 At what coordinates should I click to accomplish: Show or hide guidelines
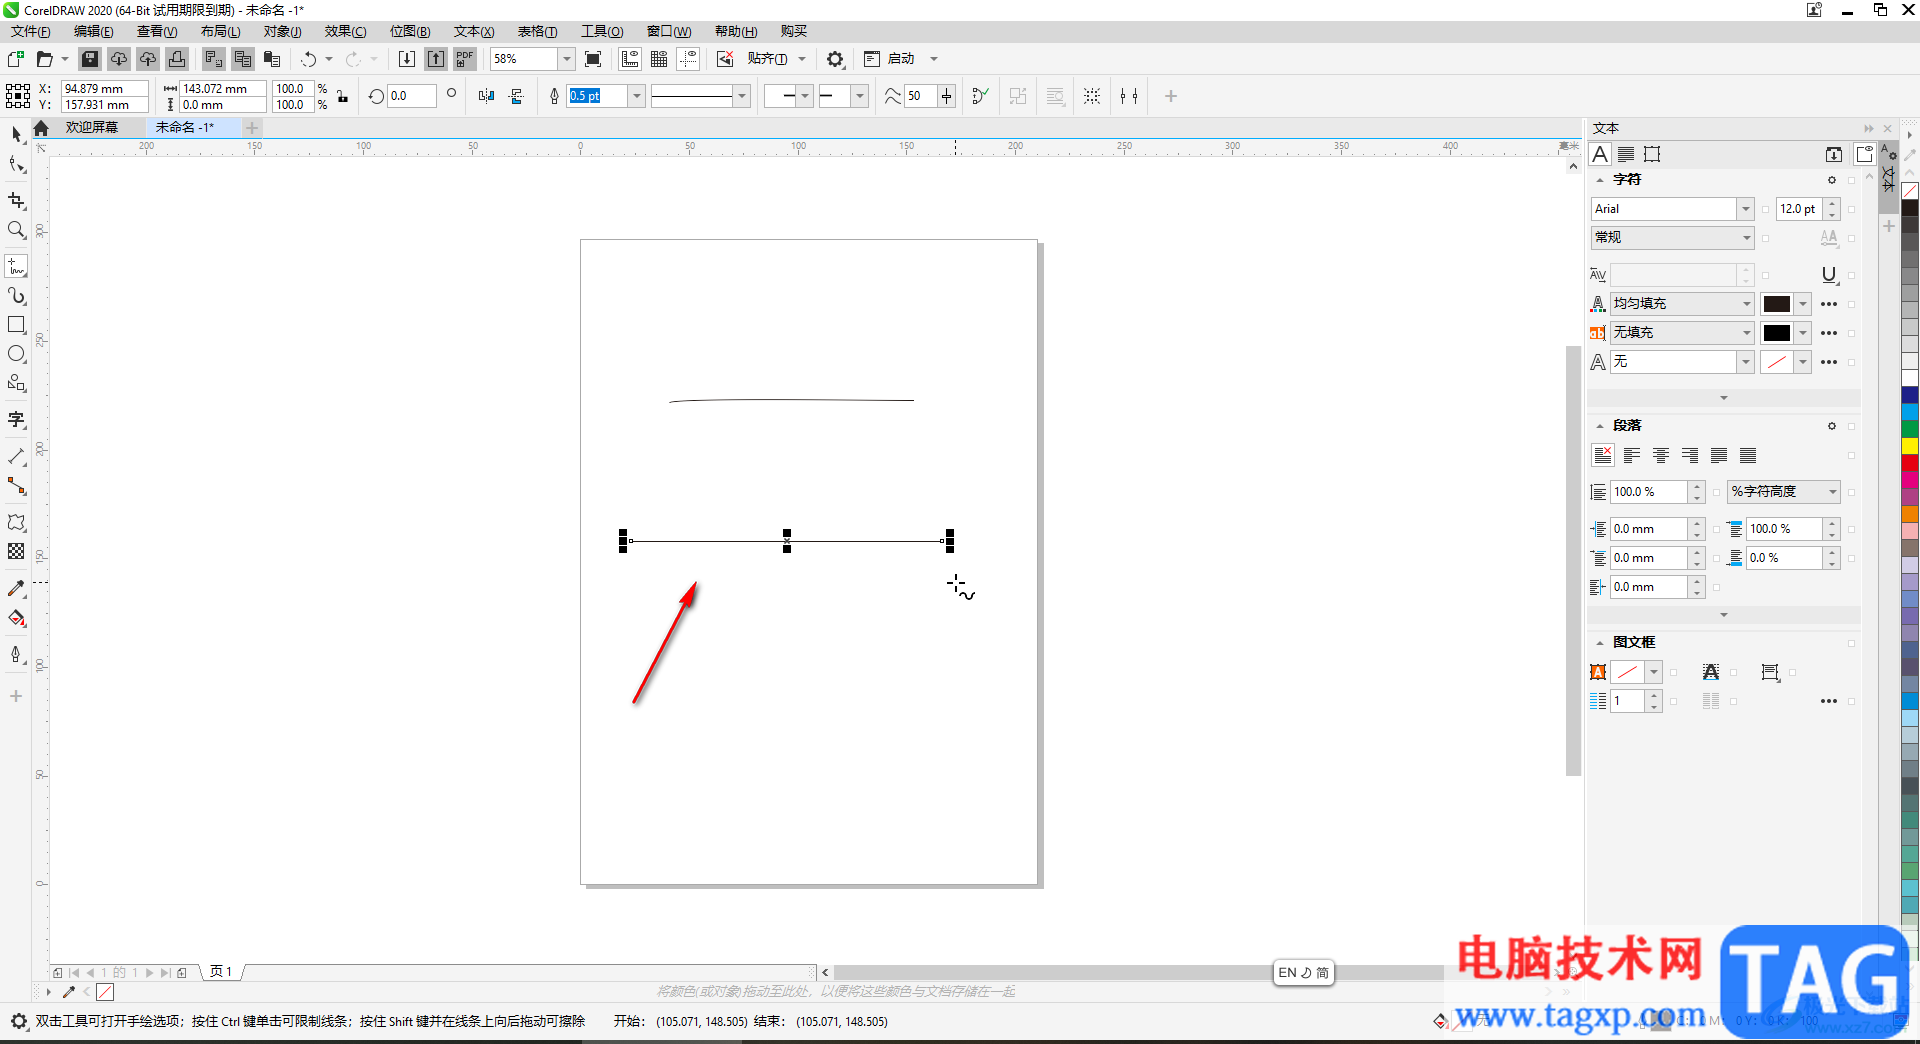(x=688, y=59)
